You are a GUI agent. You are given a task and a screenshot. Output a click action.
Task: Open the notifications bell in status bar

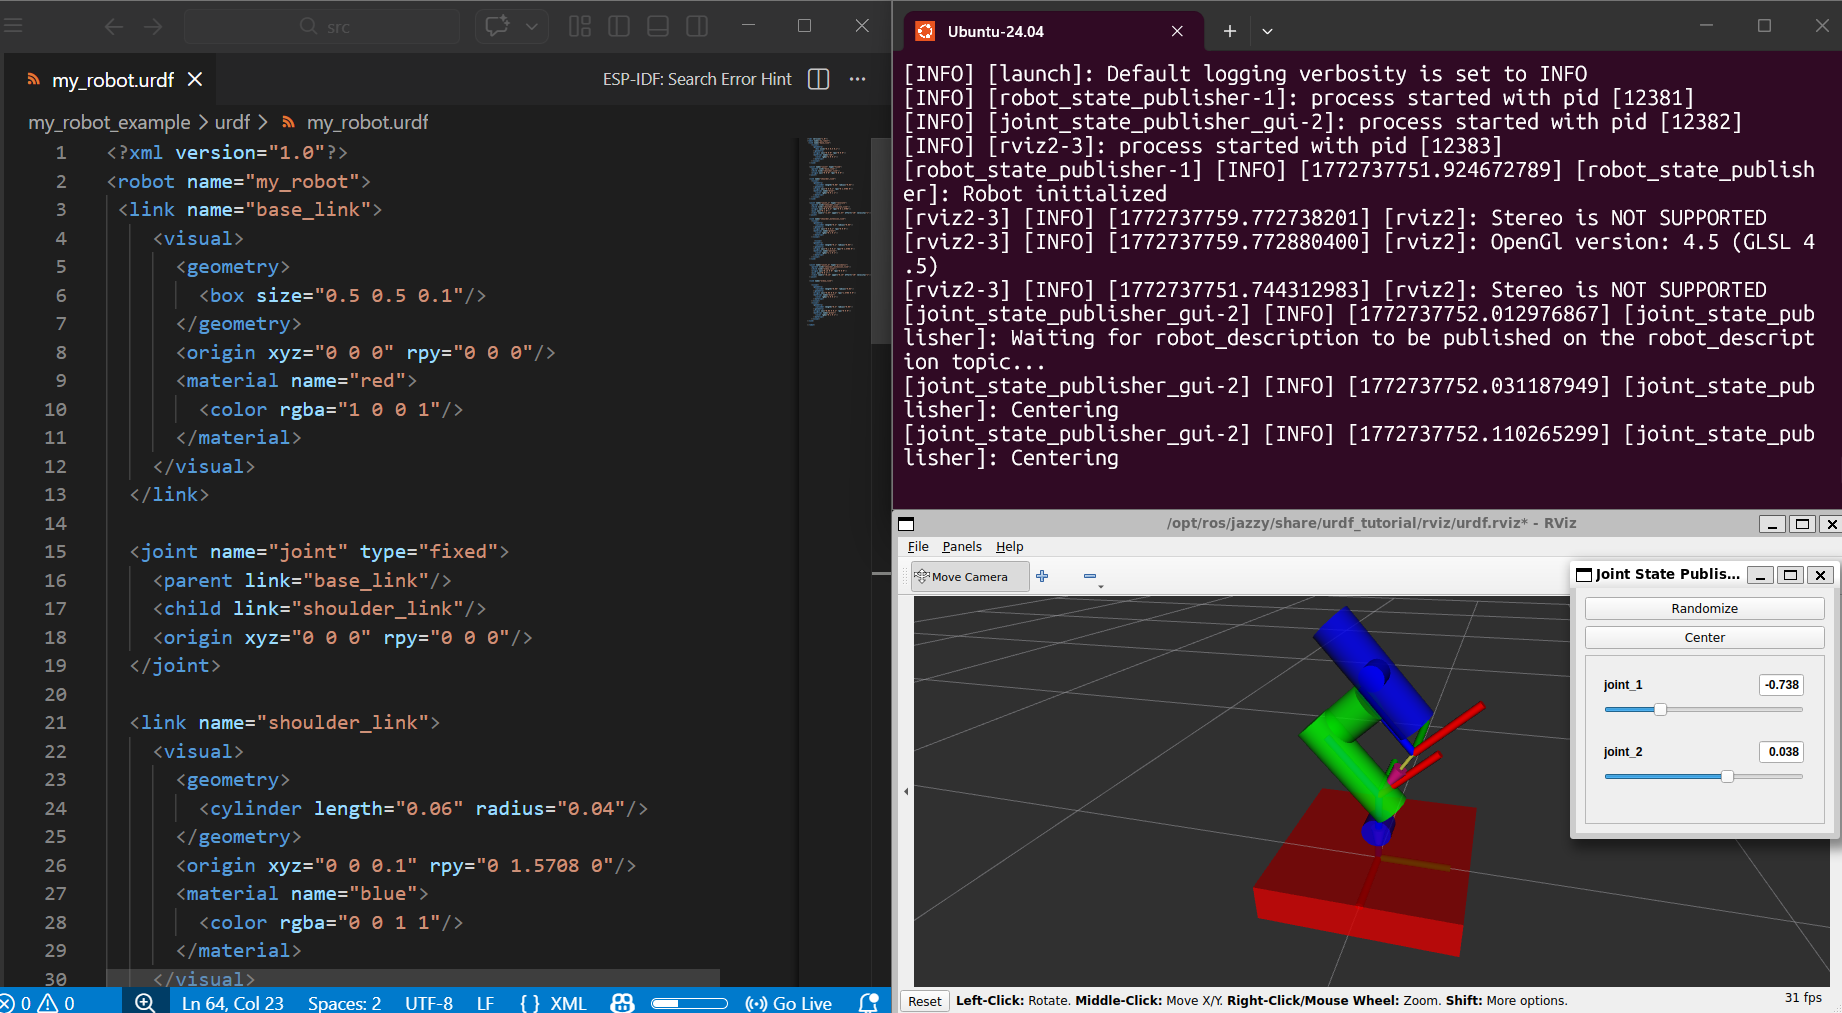click(x=869, y=1002)
